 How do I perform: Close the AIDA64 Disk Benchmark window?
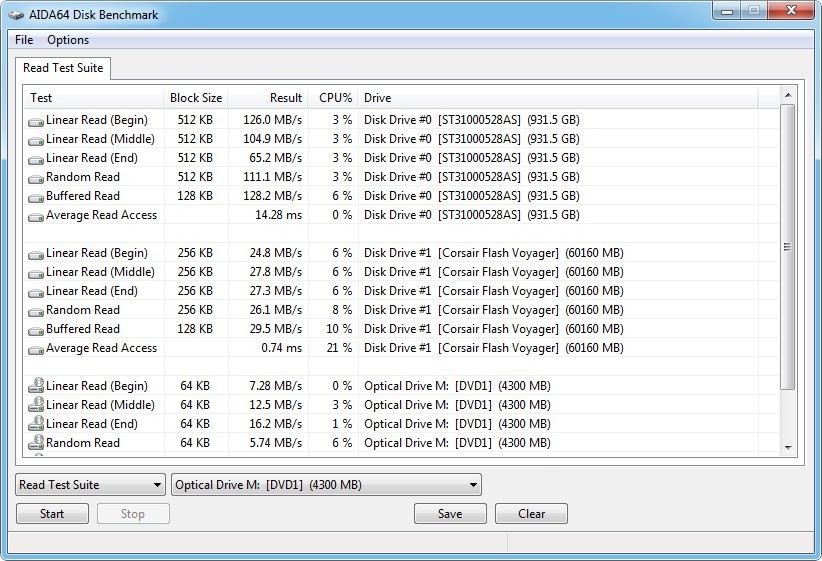(x=792, y=10)
